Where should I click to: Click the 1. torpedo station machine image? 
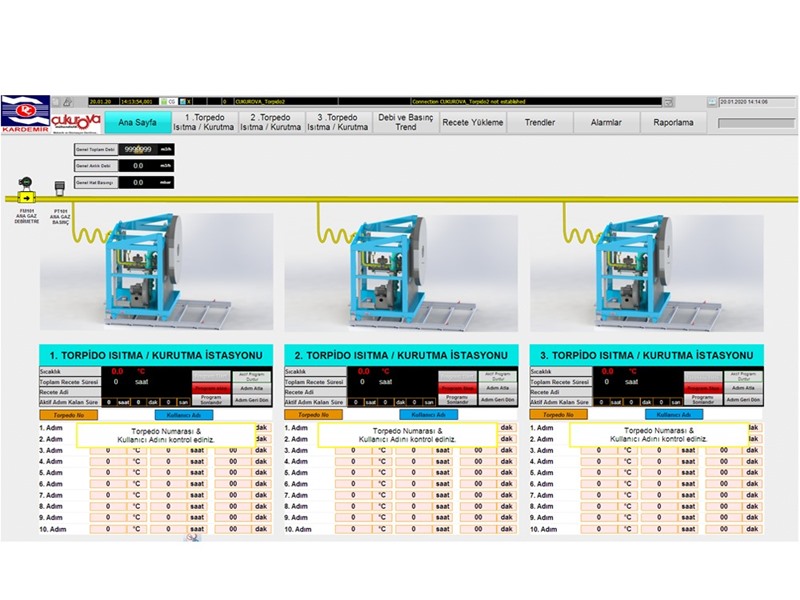click(x=157, y=272)
